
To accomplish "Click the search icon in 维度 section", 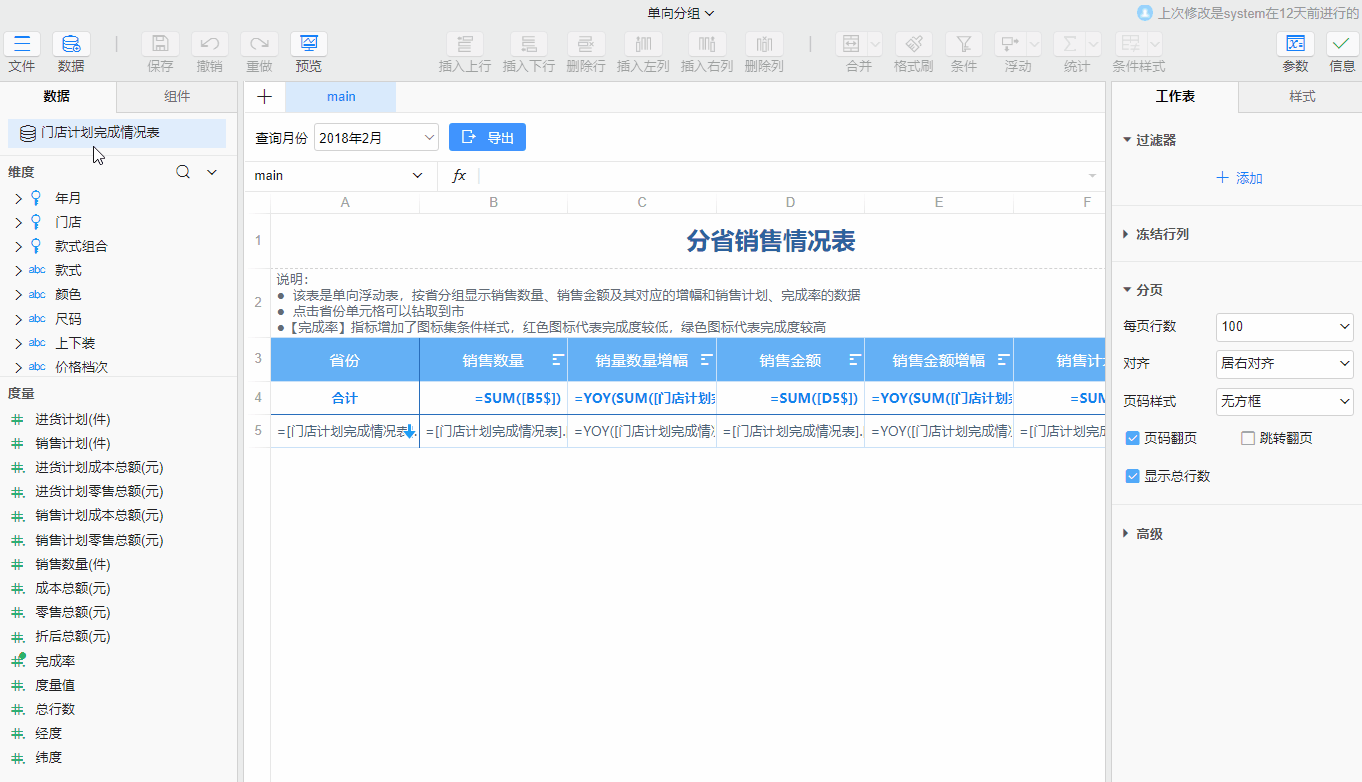I will 183,172.
